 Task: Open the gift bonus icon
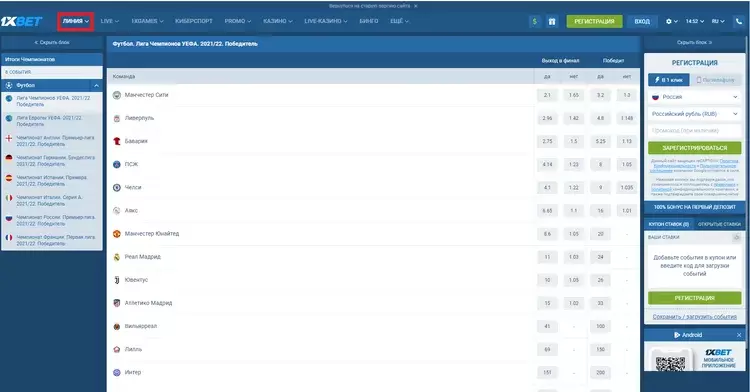(552, 22)
